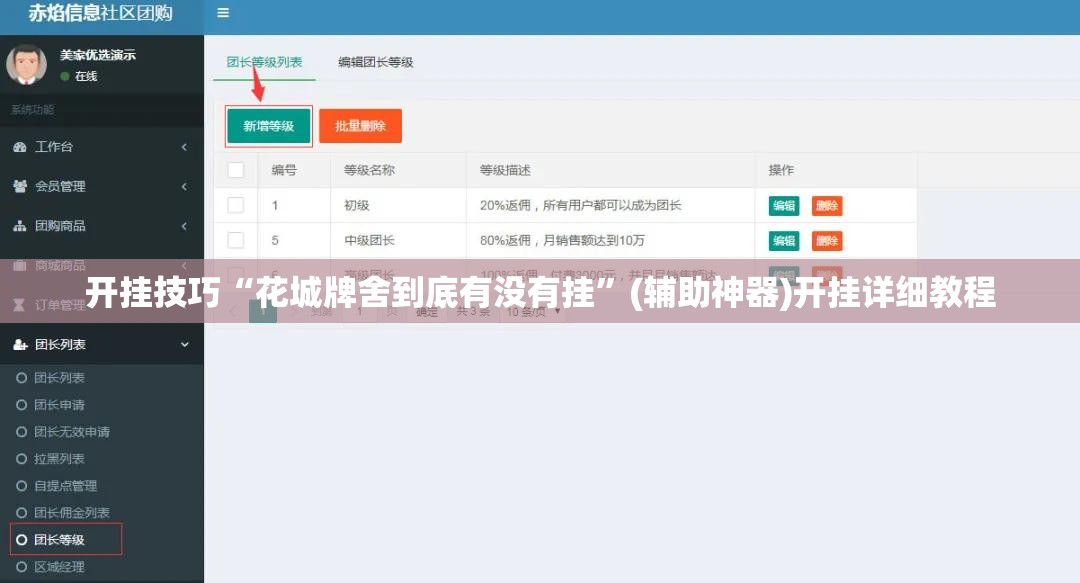
Task: Click the 工作台 dashboard icon
Action: (x=19, y=146)
